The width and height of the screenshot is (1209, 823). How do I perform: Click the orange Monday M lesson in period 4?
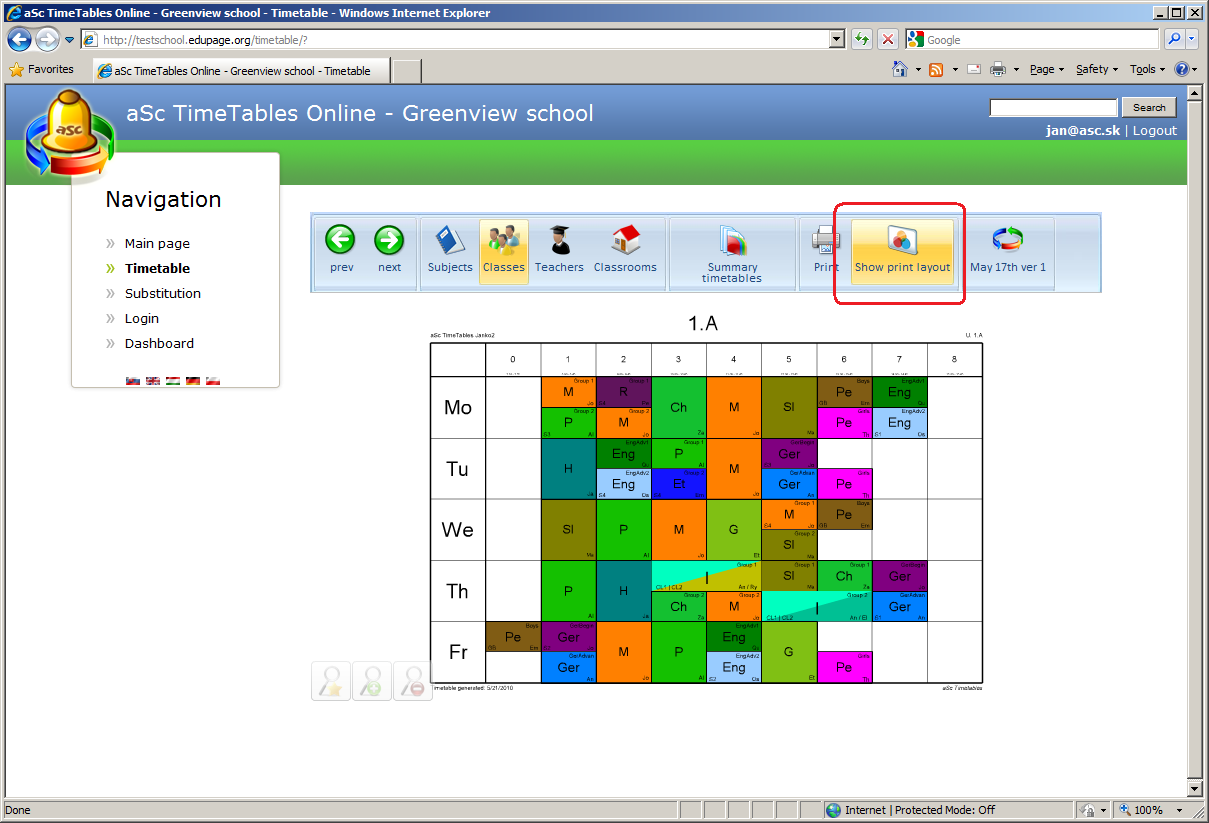(x=733, y=407)
